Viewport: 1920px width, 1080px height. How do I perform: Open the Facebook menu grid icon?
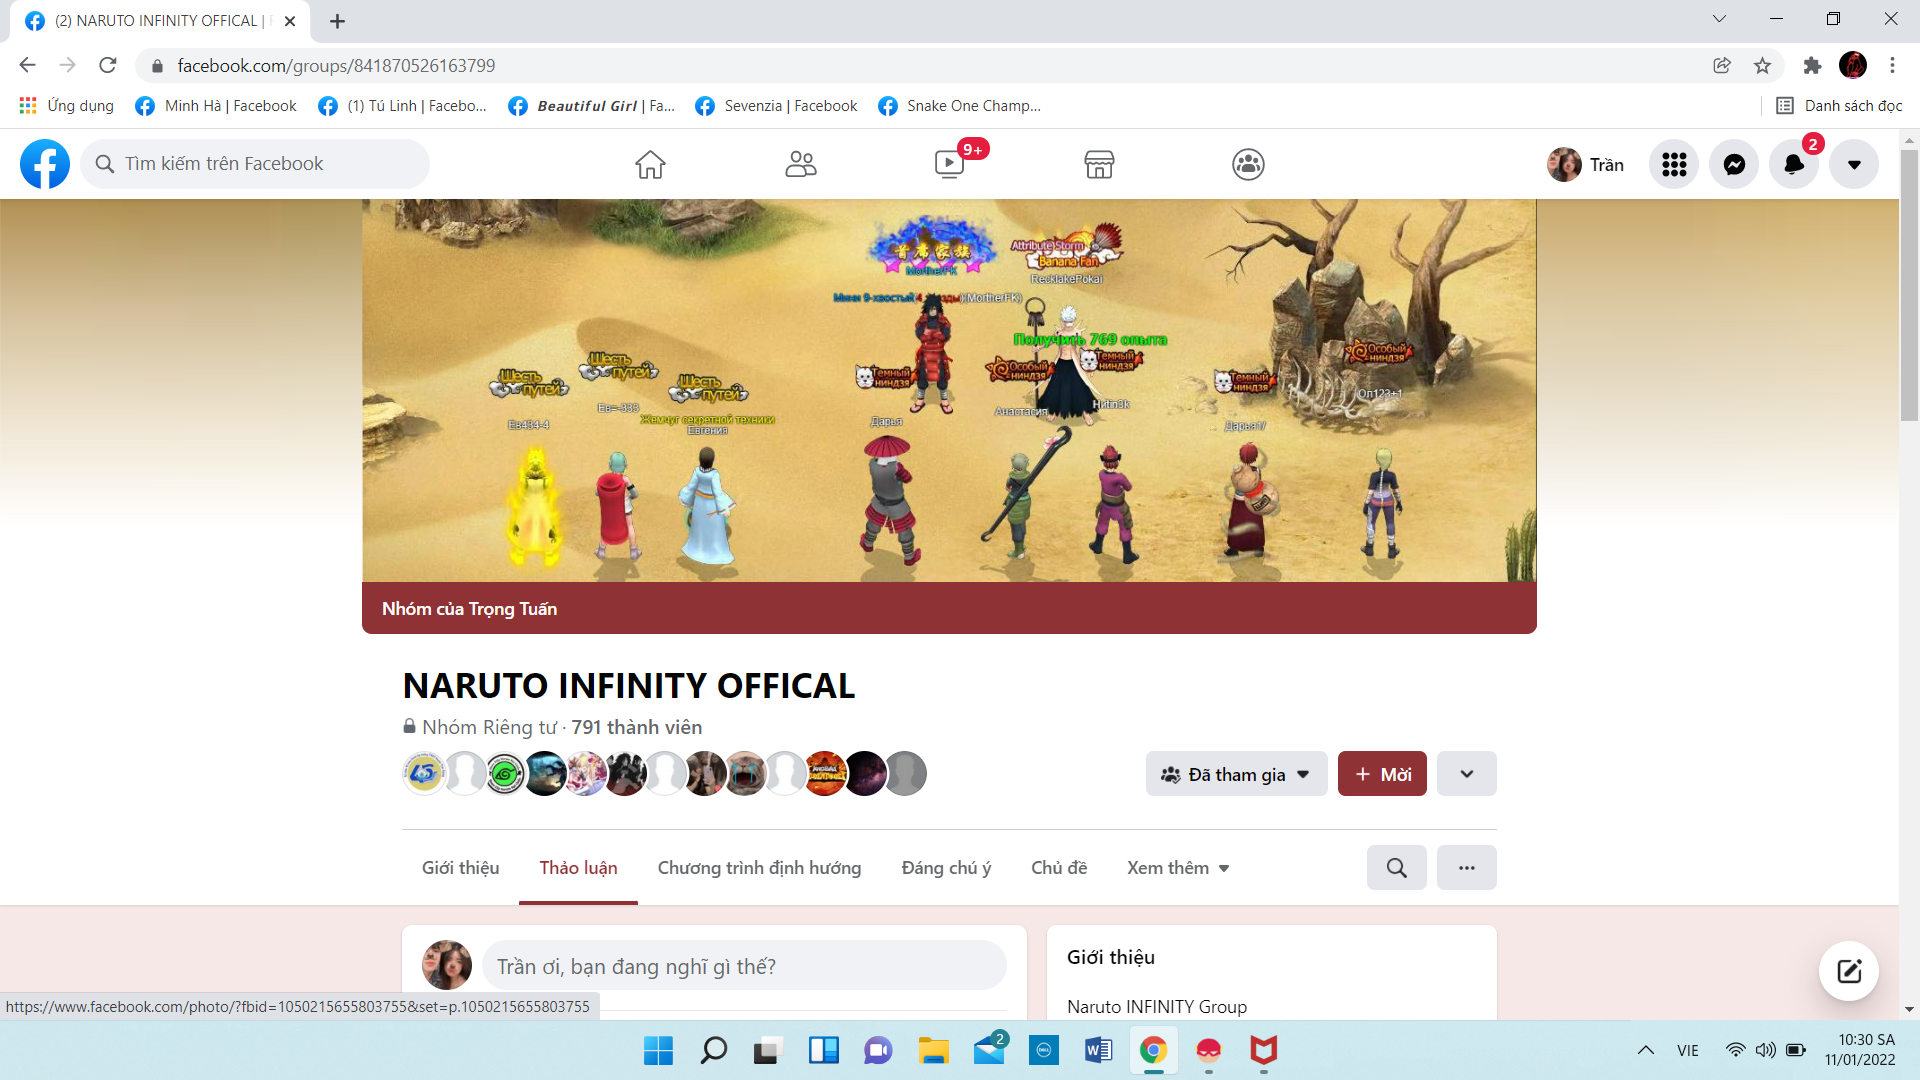[1674, 164]
